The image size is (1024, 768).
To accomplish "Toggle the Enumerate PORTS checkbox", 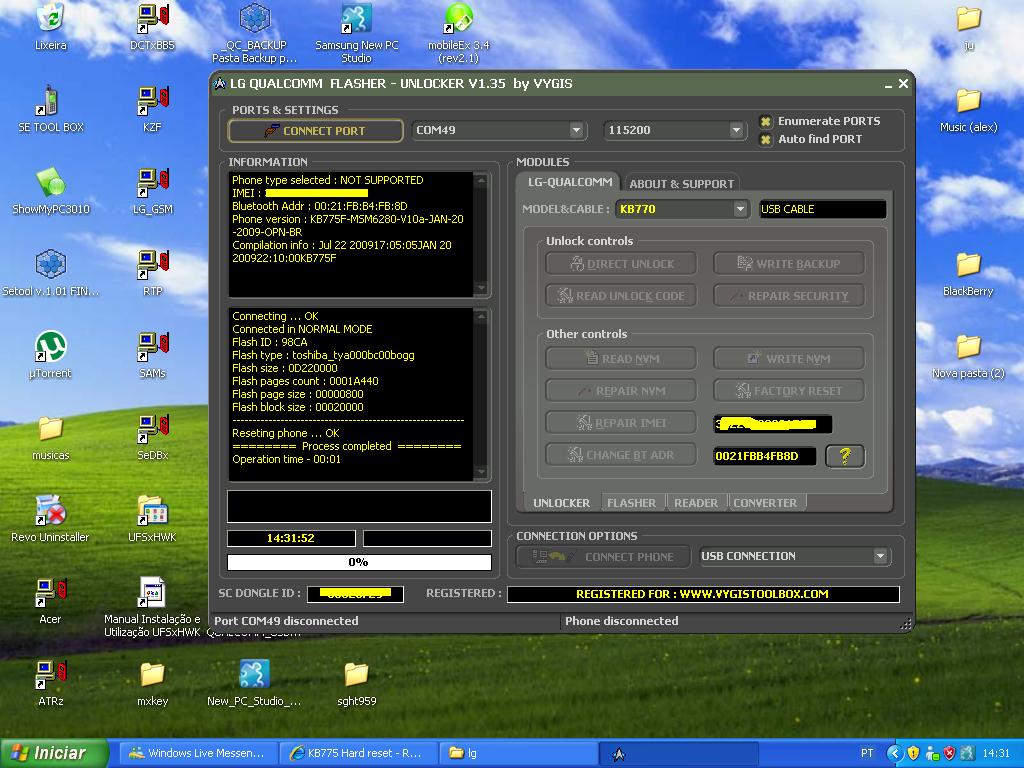I will coord(766,121).
